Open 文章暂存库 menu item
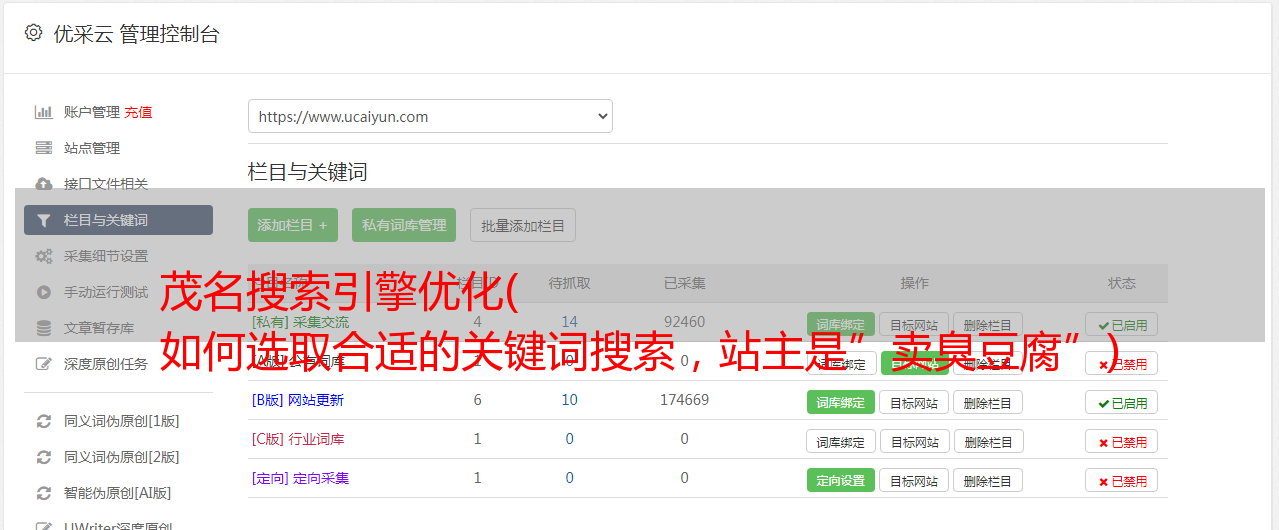The image size is (1279, 530). click(99, 328)
